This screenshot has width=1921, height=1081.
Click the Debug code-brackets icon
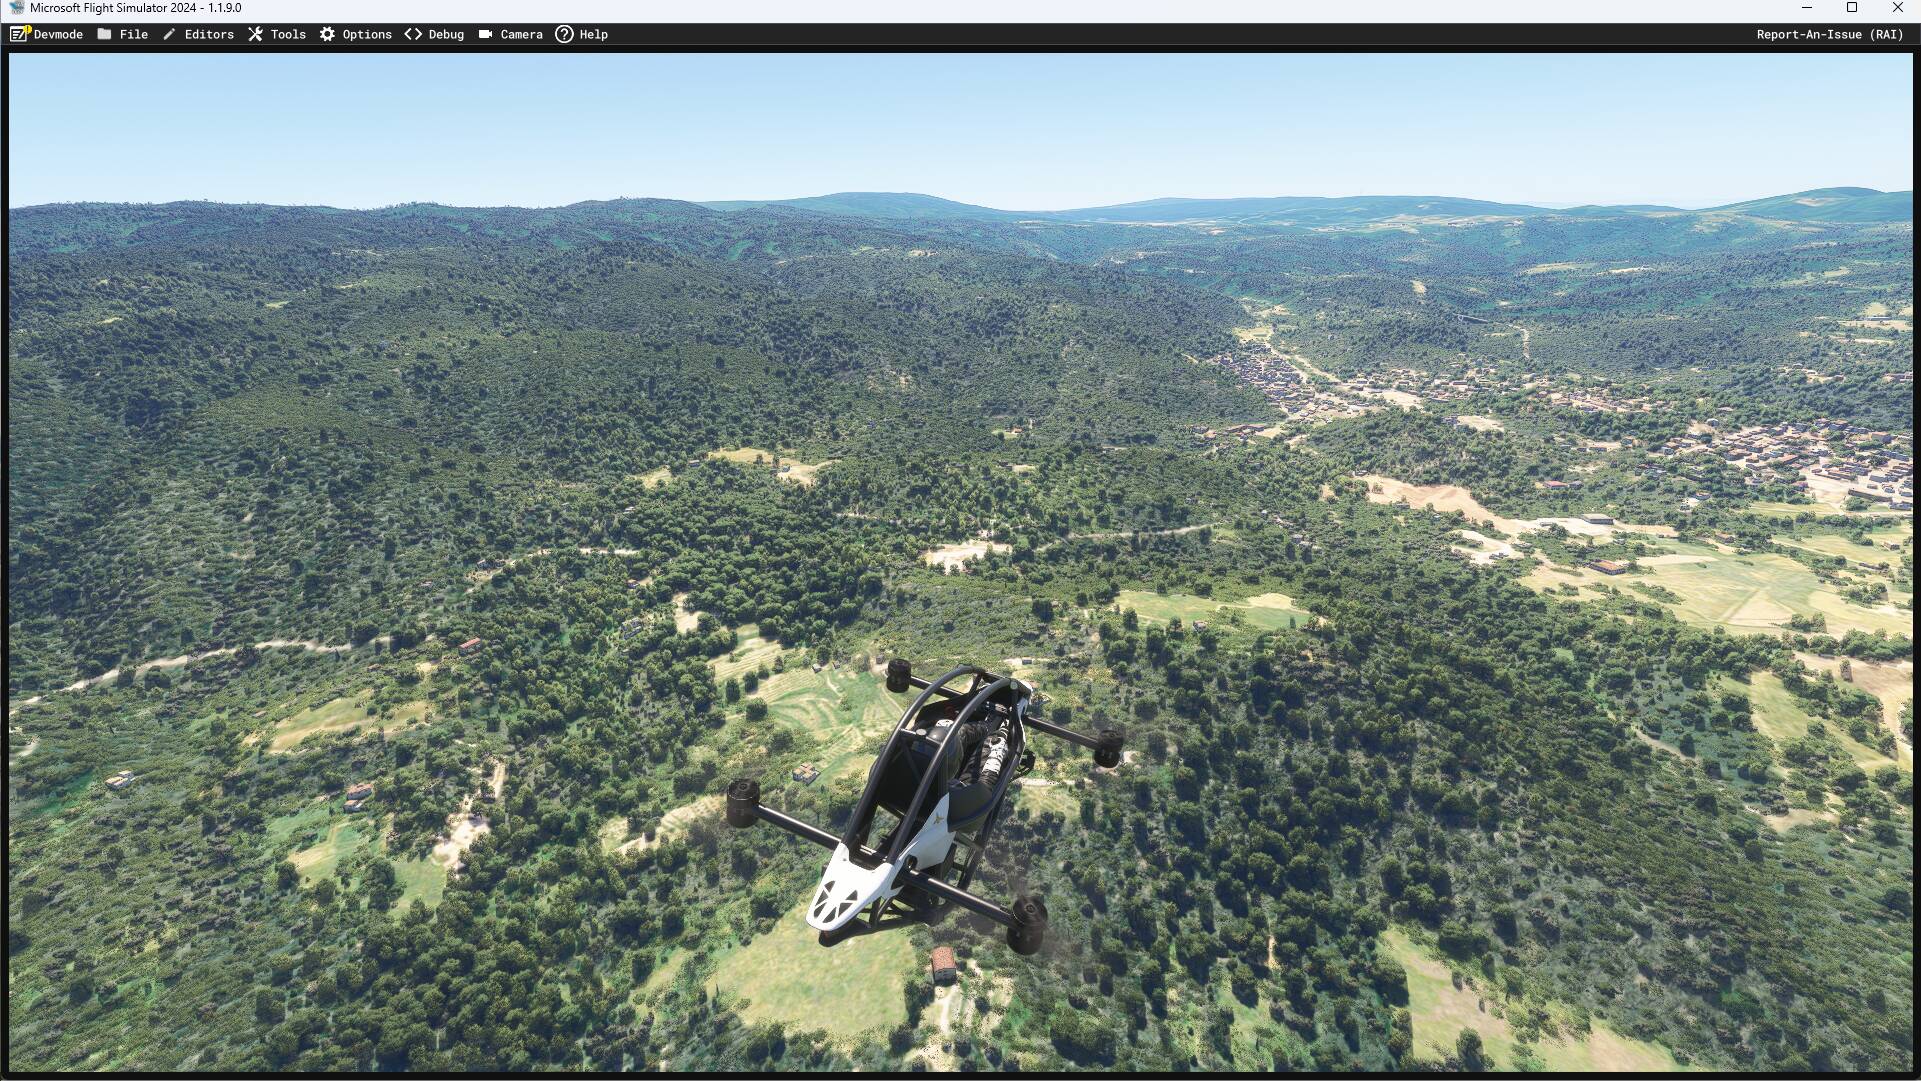pos(413,34)
